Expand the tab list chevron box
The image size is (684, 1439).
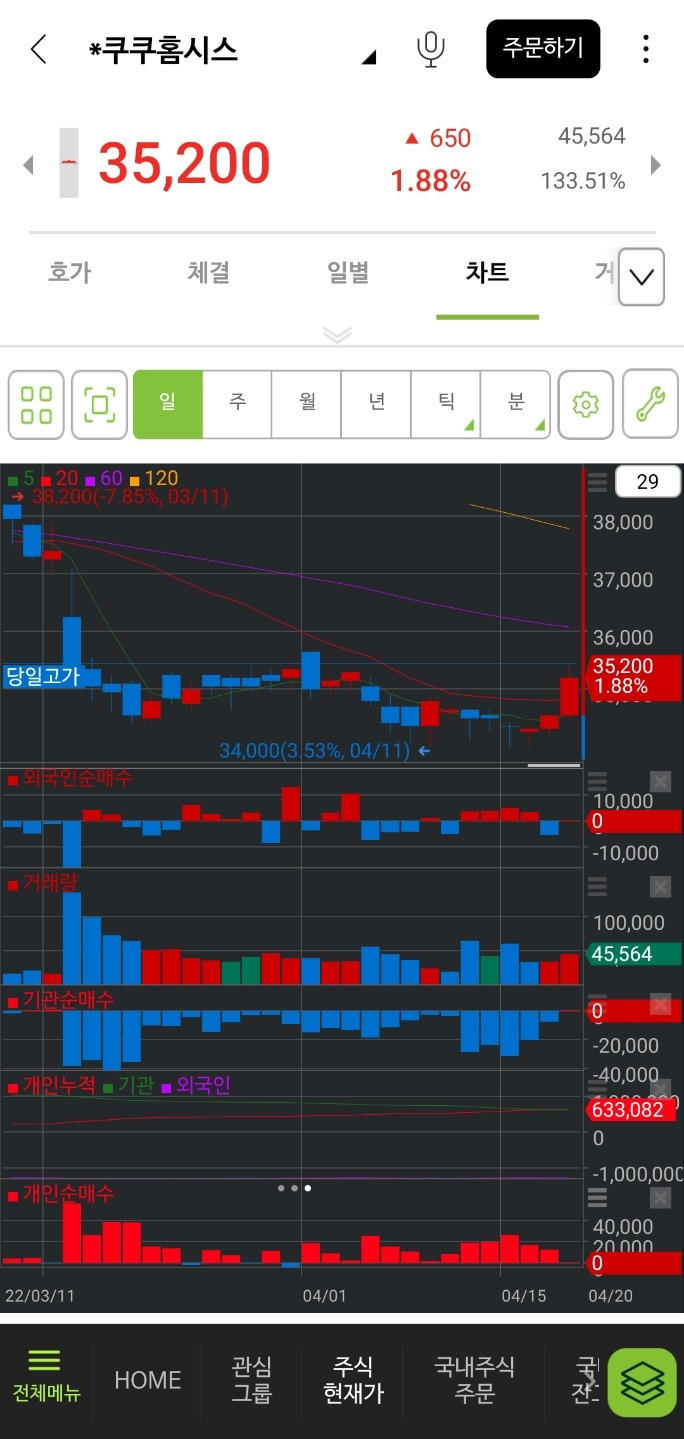tap(642, 276)
